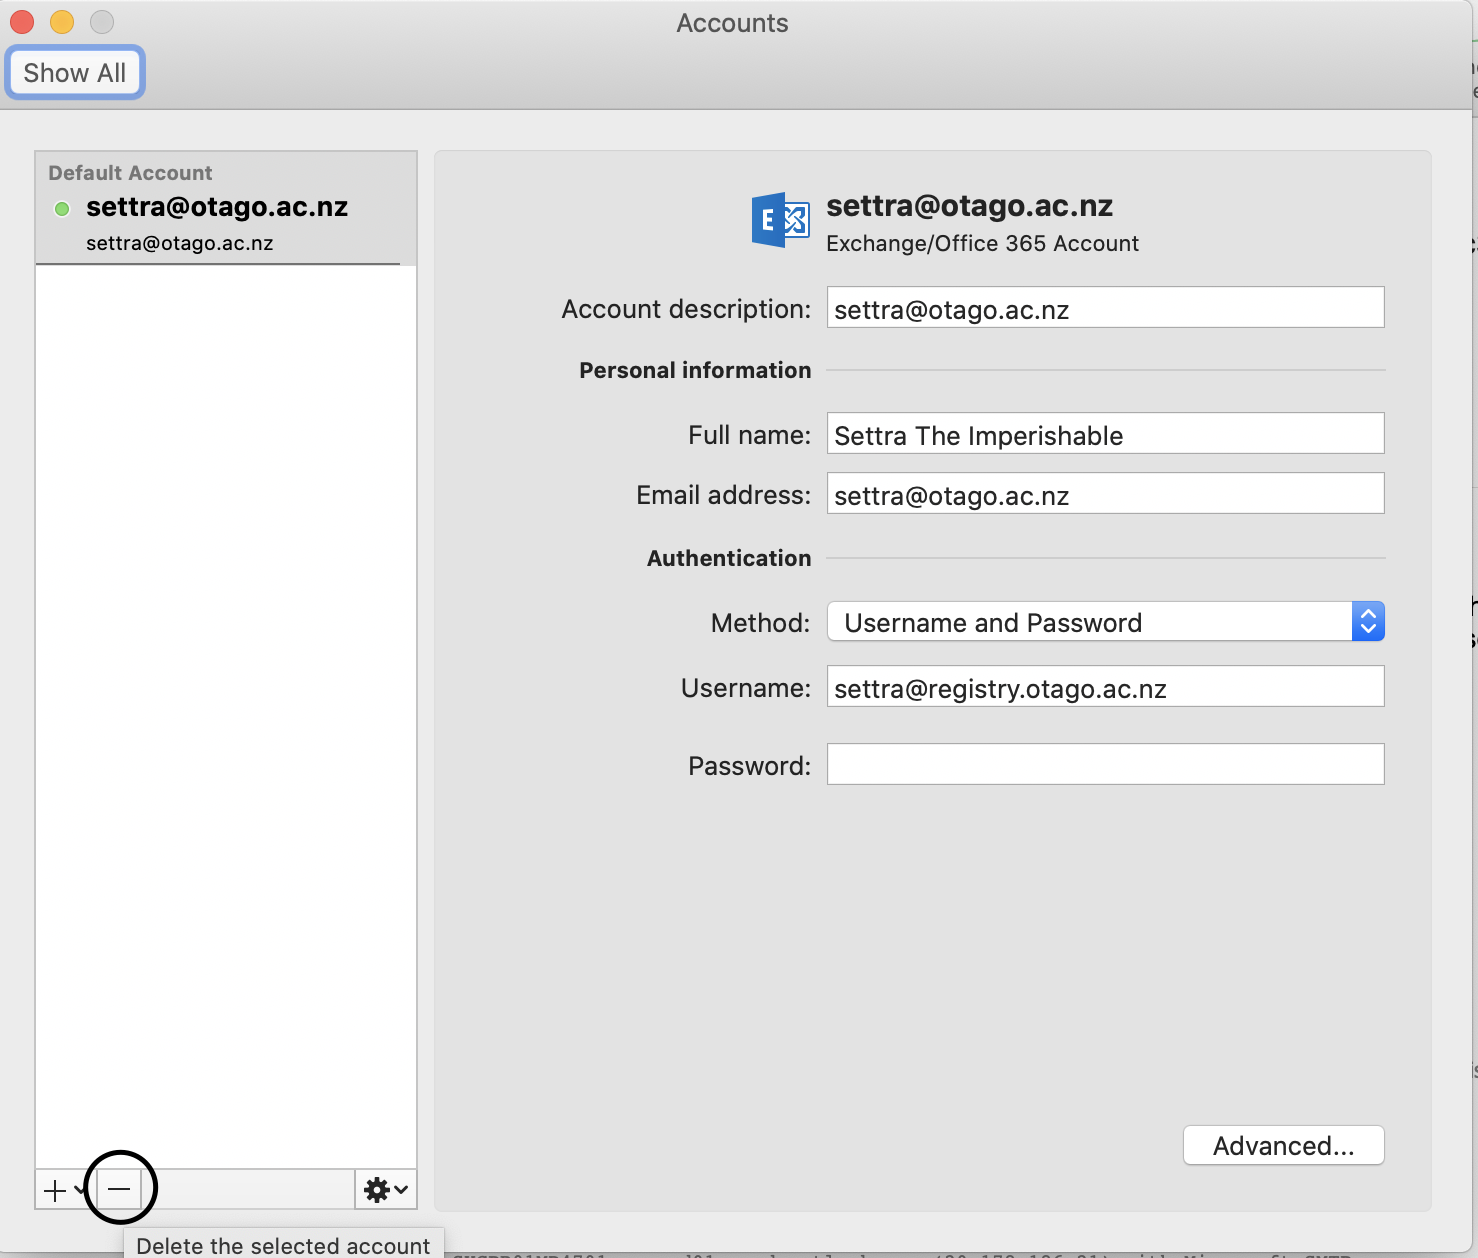The height and width of the screenshot is (1258, 1478).
Task: Click the blank area of accounts list
Action: click(x=225, y=700)
